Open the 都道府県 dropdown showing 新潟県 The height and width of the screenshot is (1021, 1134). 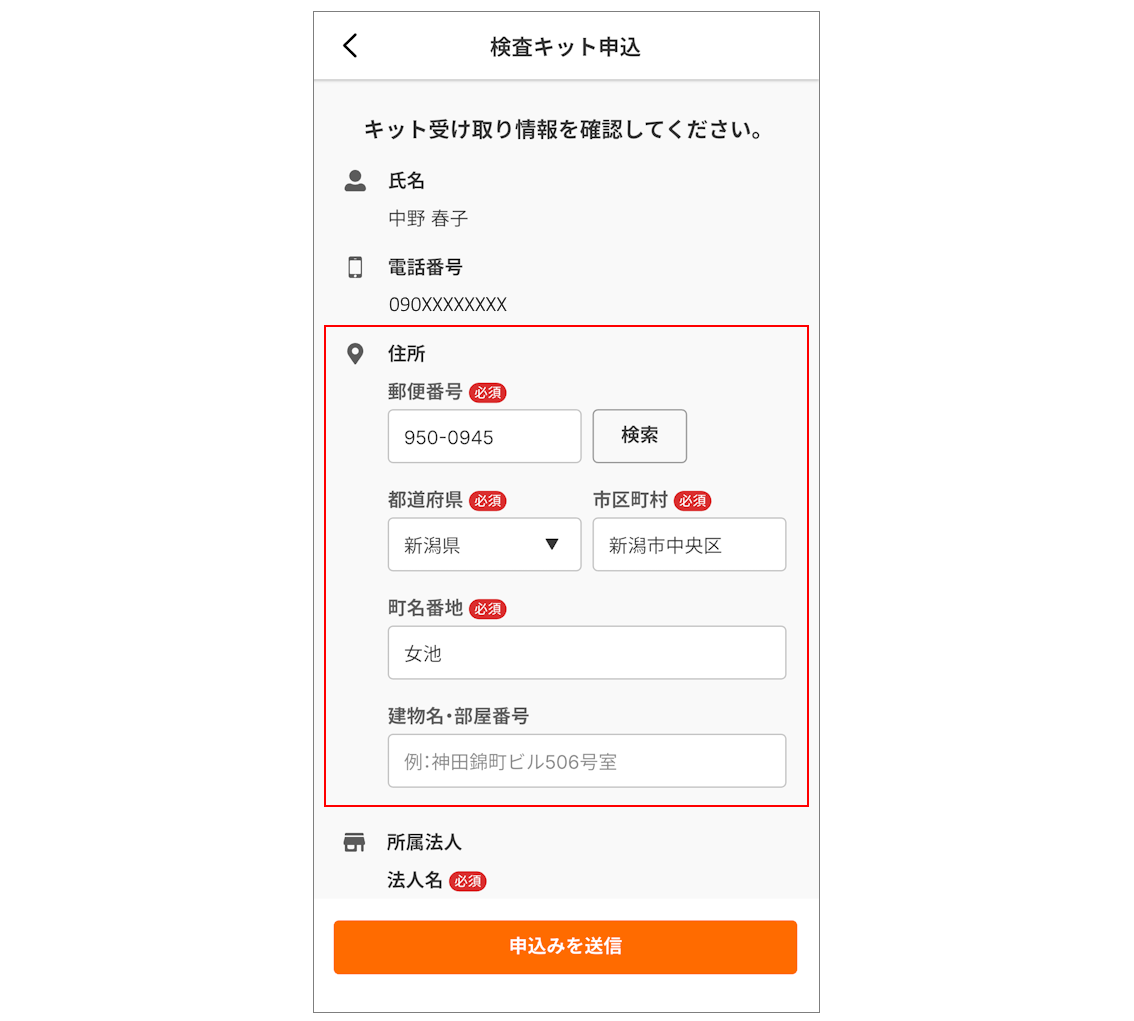click(484, 545)
